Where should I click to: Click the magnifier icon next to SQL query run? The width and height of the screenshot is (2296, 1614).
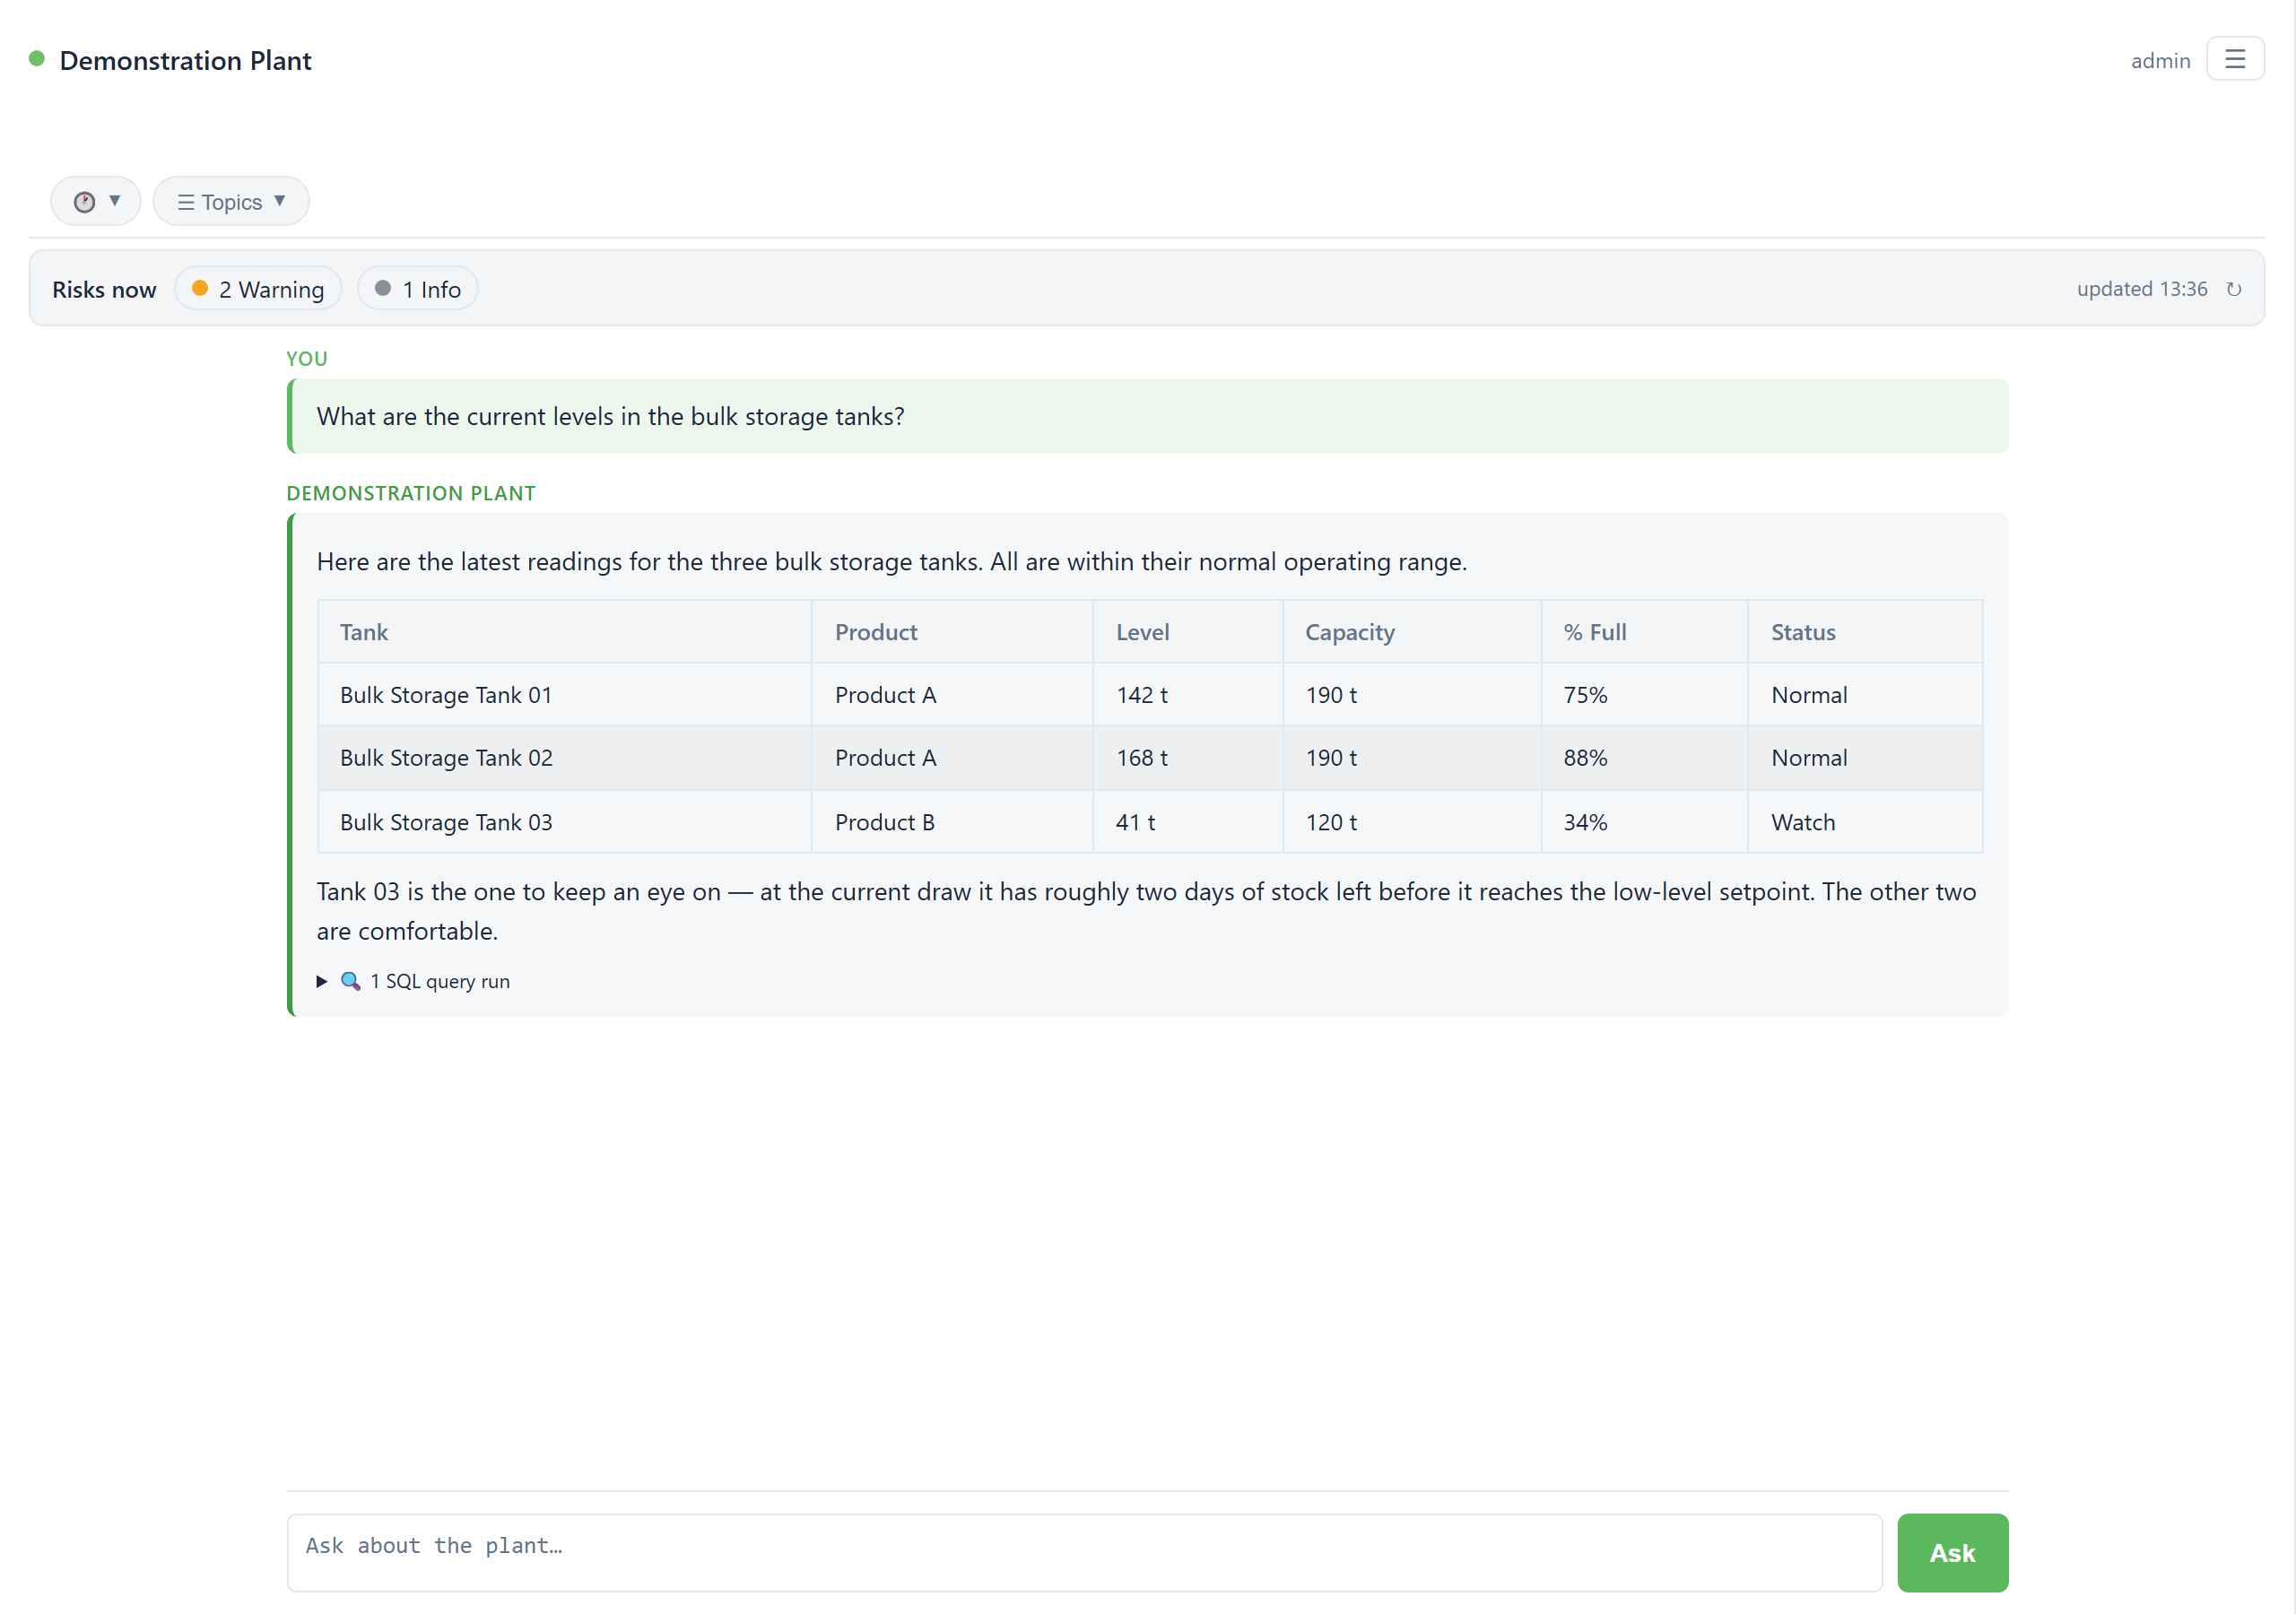tap(350, 981)
